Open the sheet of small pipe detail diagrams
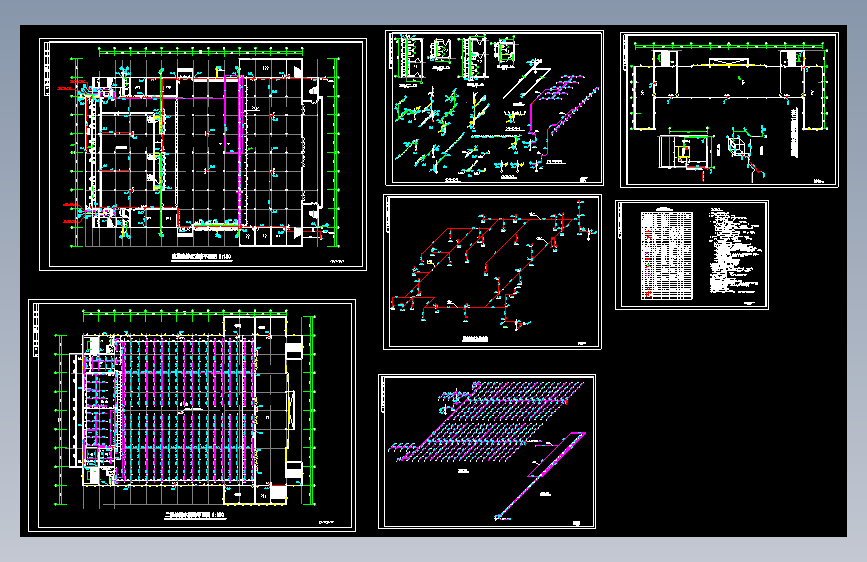Viewport: 867px width, 562px height. pos(494,108)
